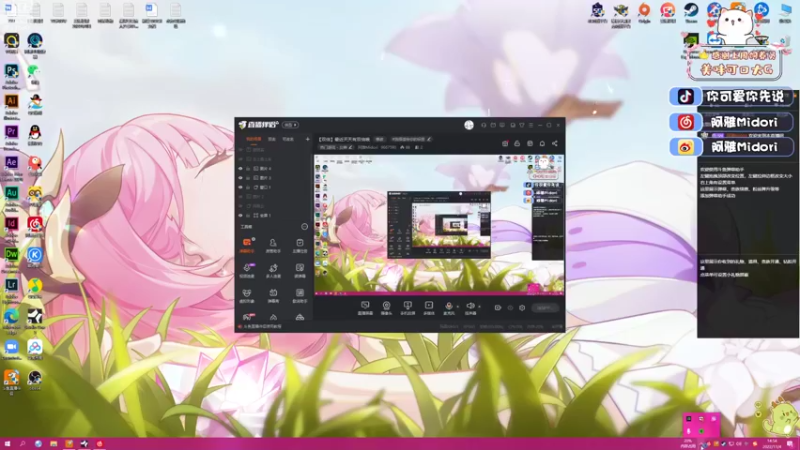Open the Origin desktop shortcut
800x450 pixels.
pyautogui.click(x=644, y=13)
